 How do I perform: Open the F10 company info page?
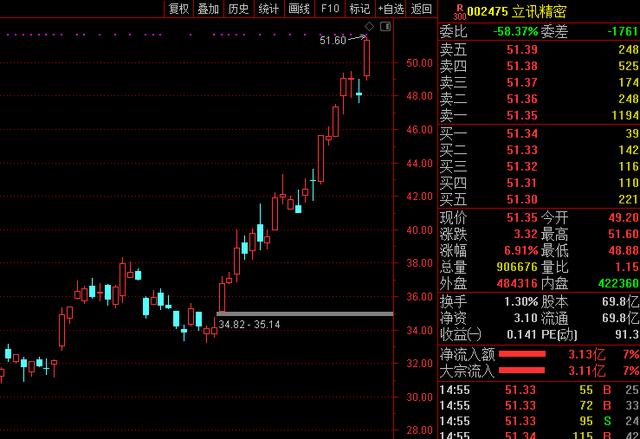(330, 8)
